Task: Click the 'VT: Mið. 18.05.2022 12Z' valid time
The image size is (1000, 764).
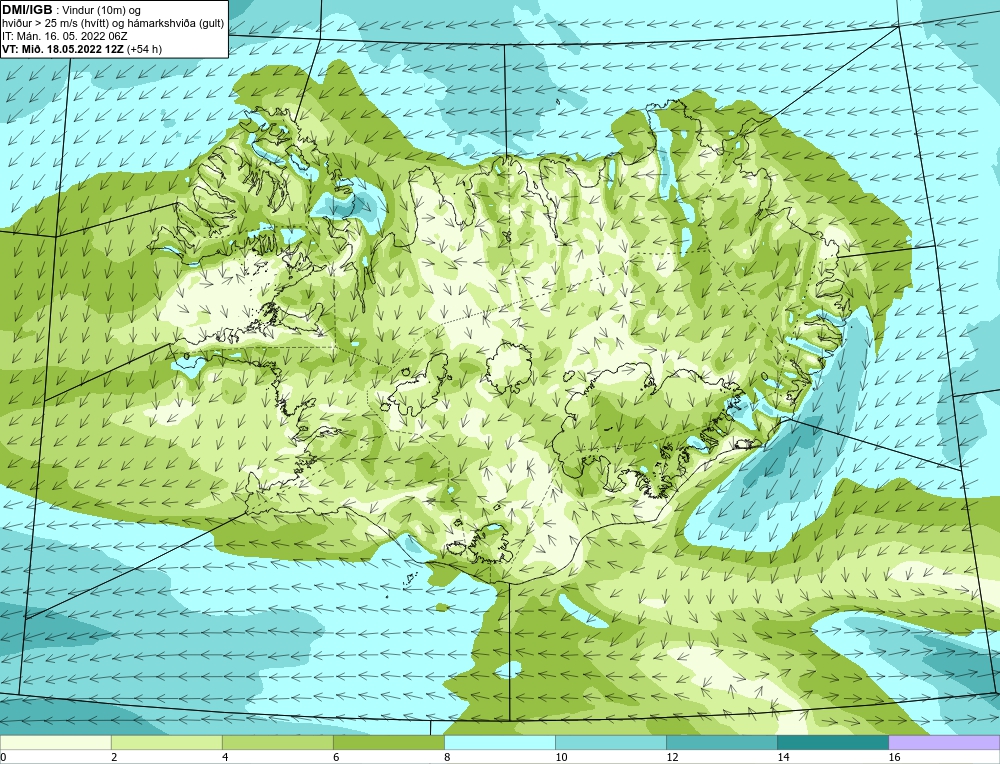Action: coord(62,49)
